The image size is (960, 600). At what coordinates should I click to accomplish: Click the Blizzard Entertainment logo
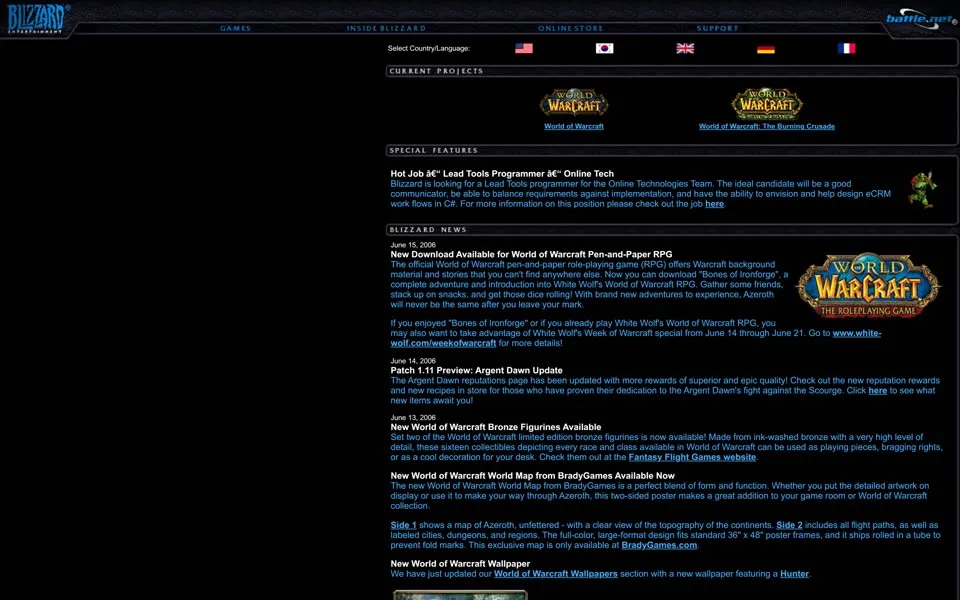point(36,18)
